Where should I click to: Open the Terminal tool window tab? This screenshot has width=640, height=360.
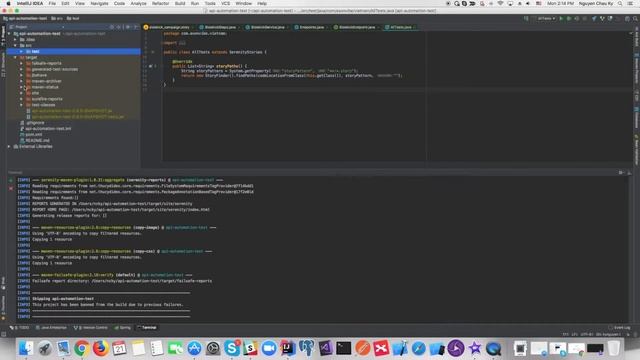coord(147,328)
